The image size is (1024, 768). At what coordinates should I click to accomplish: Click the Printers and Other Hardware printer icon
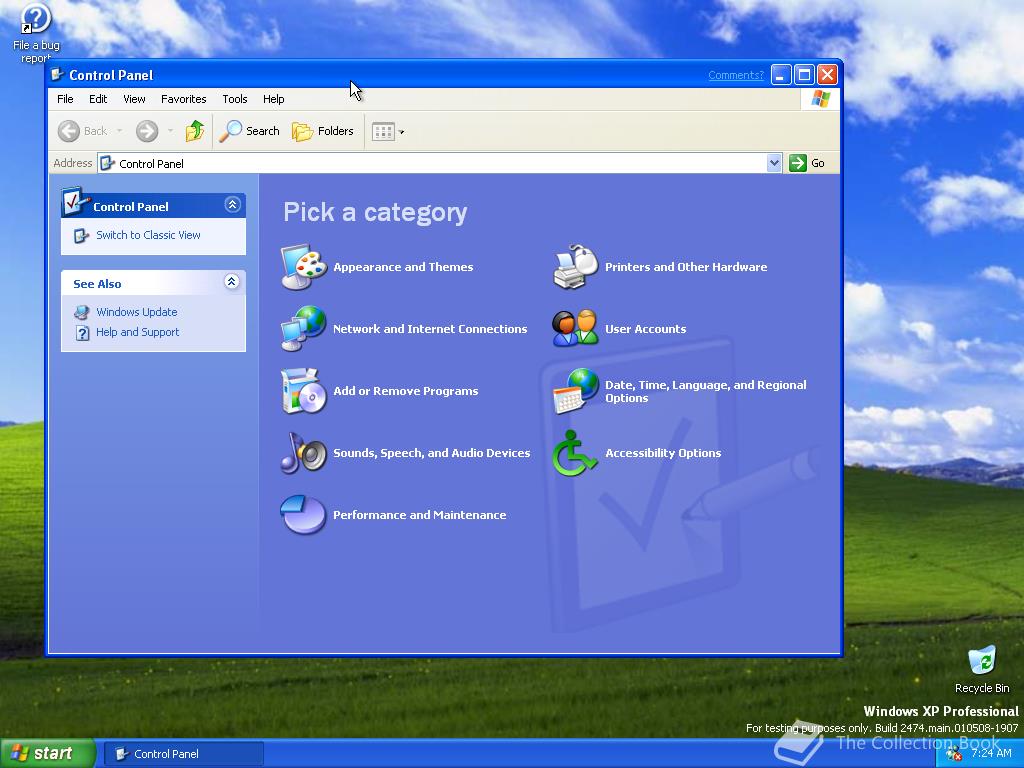pos(575,266)
